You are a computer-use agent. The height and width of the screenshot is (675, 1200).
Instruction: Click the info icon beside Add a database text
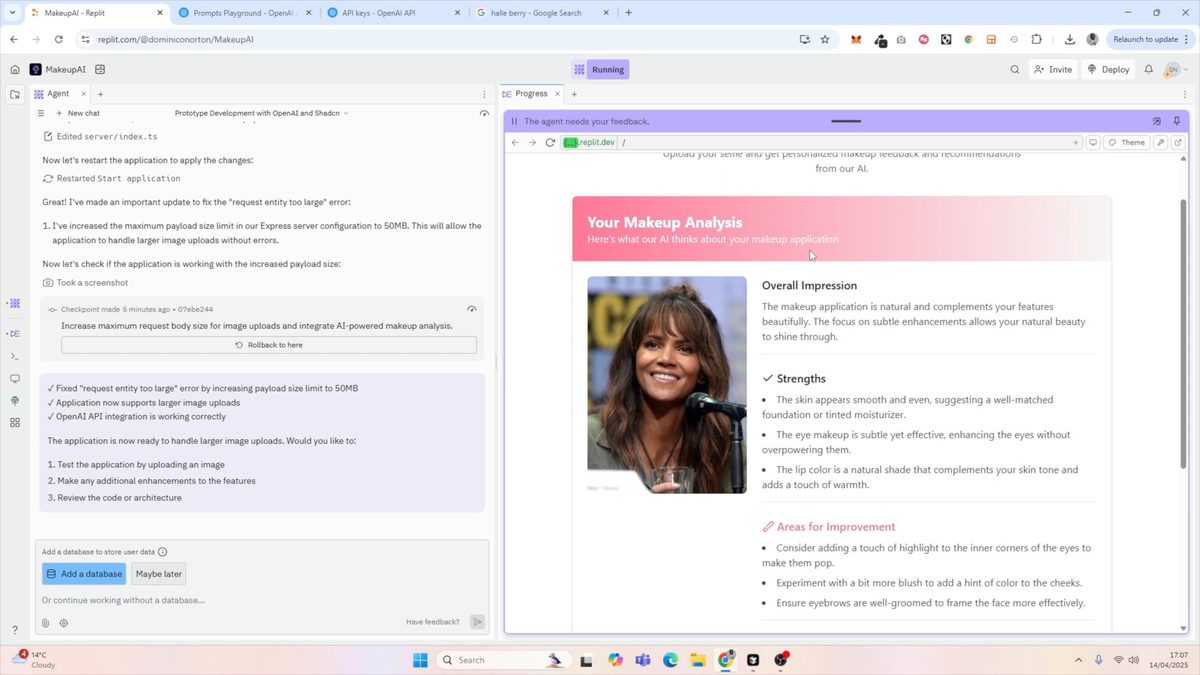pyautogui.click(x=163, y=552)
